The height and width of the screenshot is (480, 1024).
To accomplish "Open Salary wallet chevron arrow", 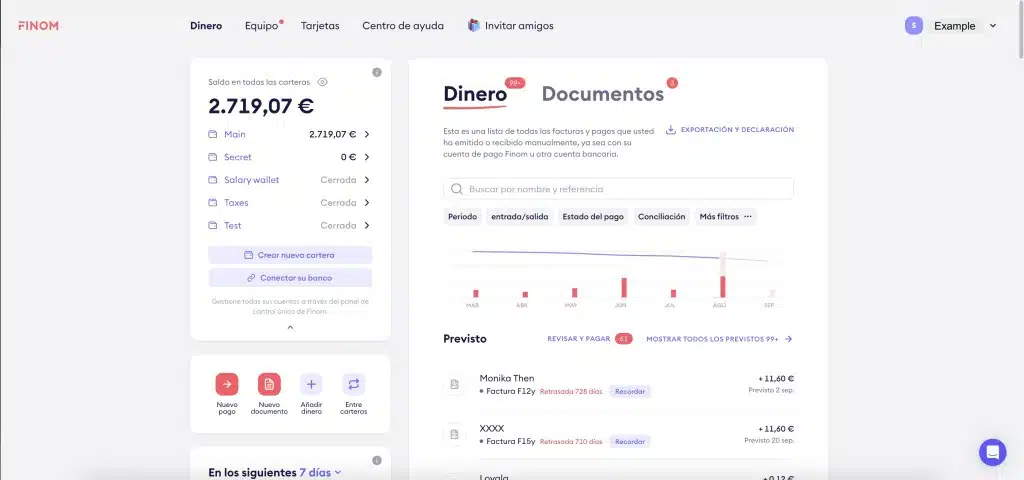I will (x=367, y=180).
